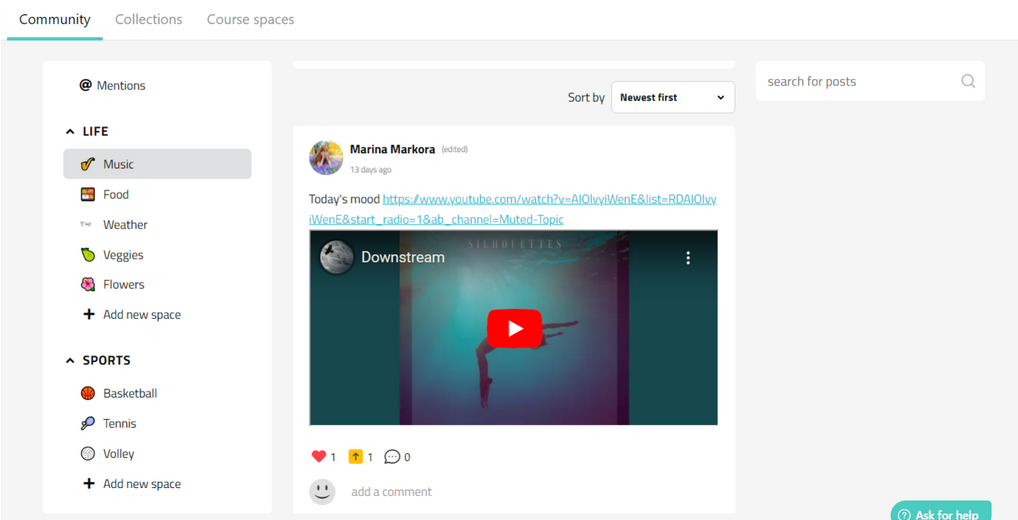Click the saxophone Music icon
The image size is (1018, 520).
click(88, 164)
